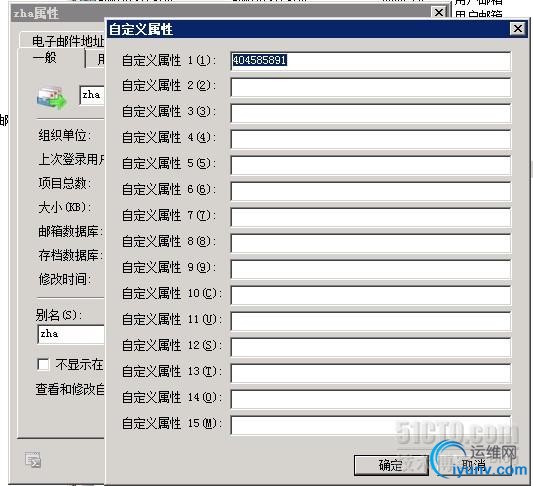Select the 邮箱数据库 label in zha 属性
Viewport: 533px width, 486px height.
[x=71, y=231]
